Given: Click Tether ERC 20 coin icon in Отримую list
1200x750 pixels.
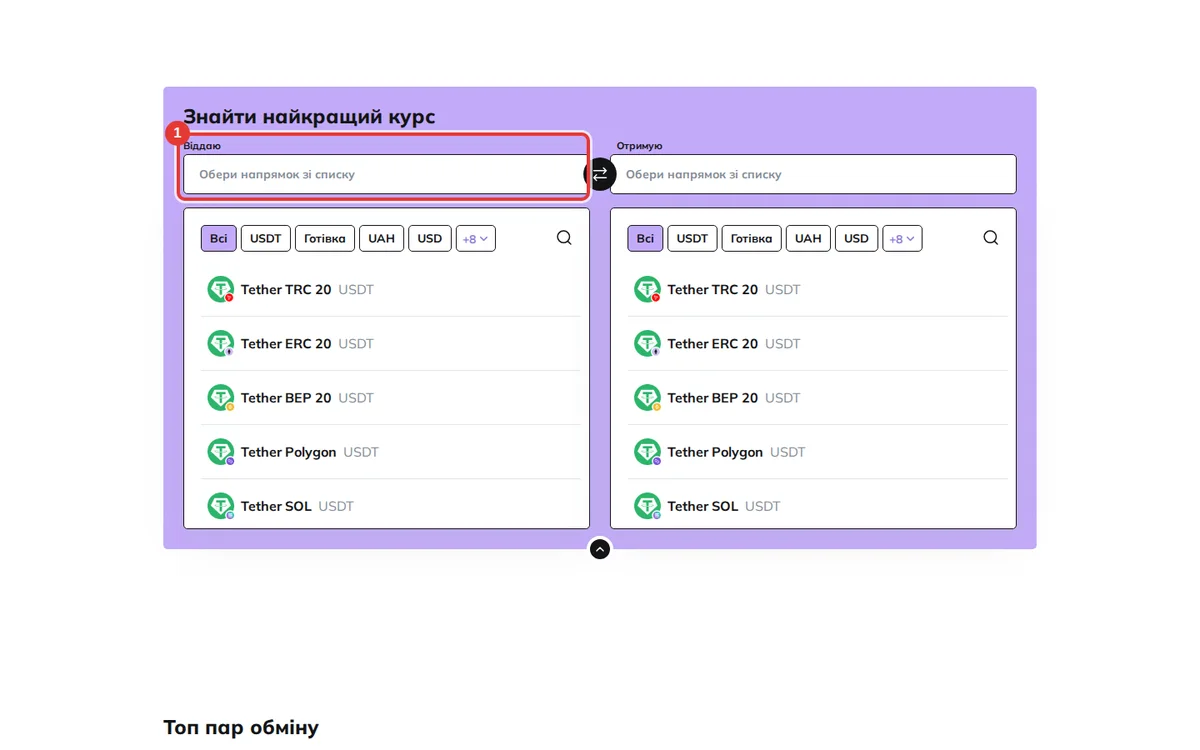Looking at the screenshot, I should click(647, 344).
